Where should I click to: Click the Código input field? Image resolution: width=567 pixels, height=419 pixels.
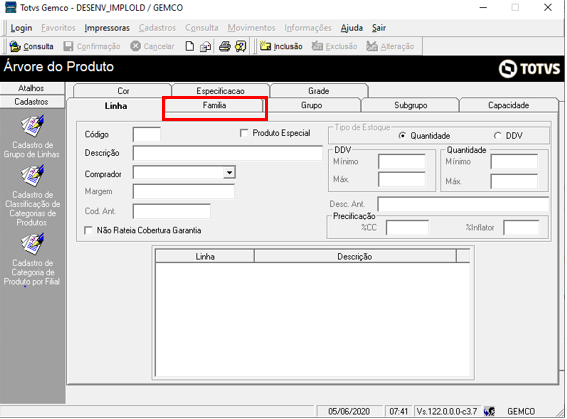click(147, 134)
